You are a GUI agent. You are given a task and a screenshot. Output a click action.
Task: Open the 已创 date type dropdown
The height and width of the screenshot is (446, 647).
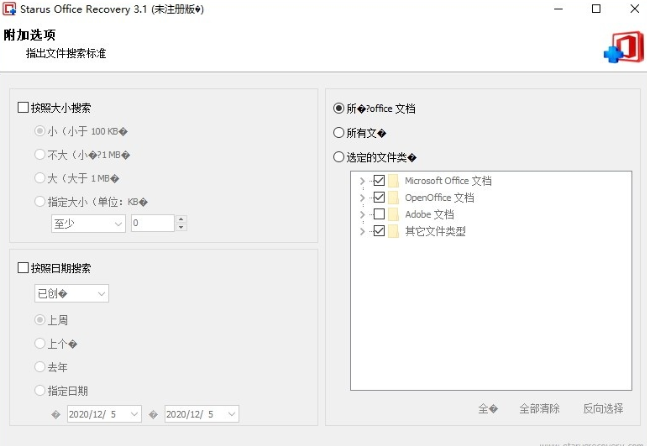[71, 293]
